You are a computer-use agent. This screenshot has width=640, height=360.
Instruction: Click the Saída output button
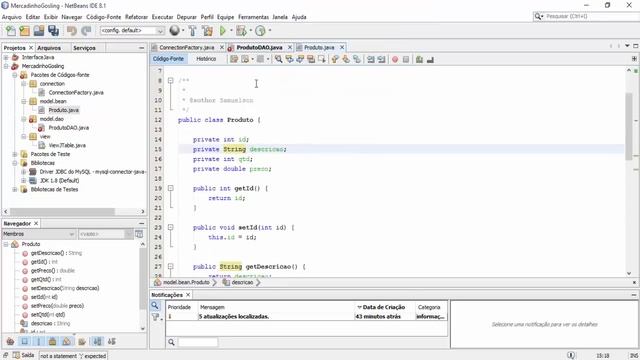tap(23, 356)
